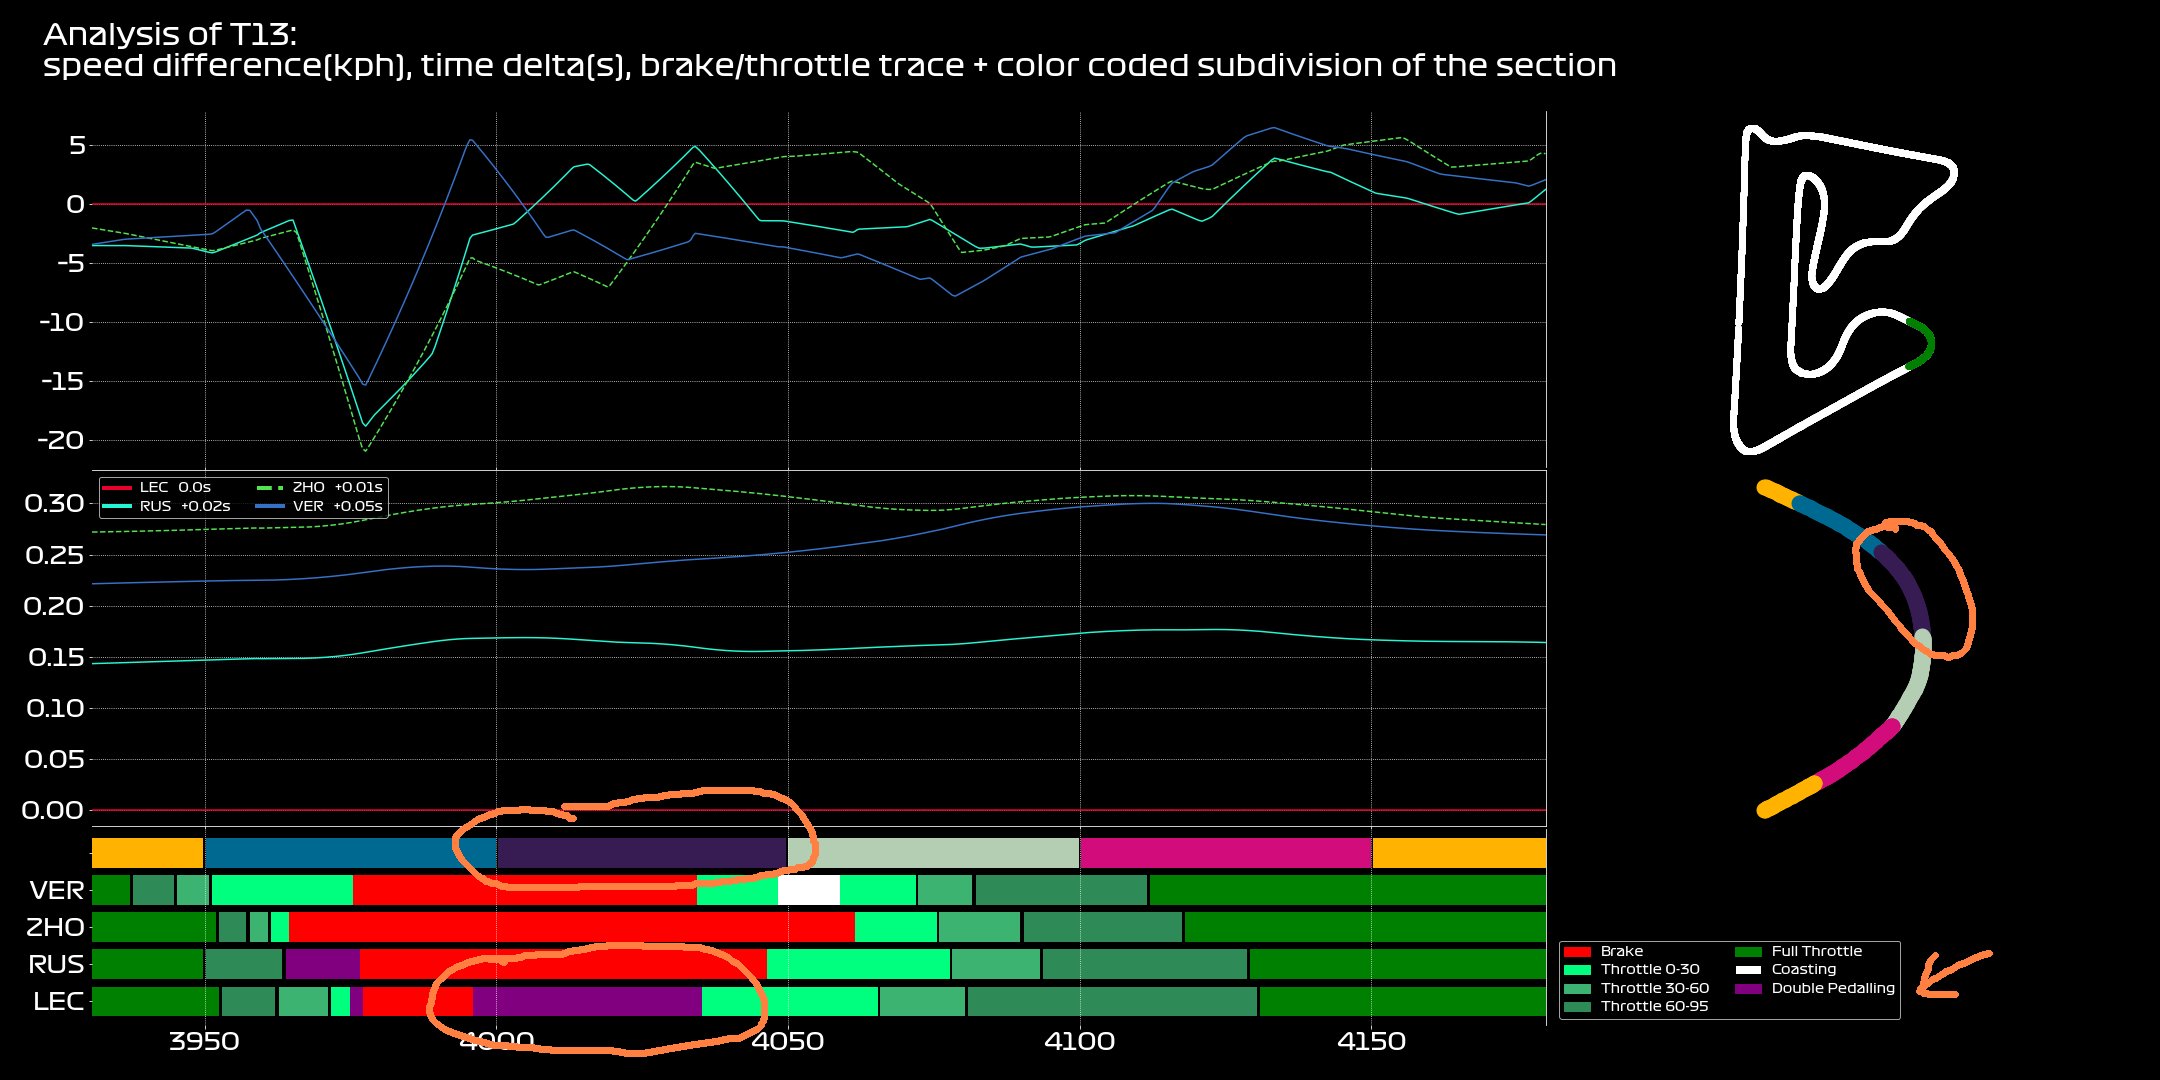Click the "-20" speed difference axis label
Screen dimensions: 2160x1080
(62, 441)
